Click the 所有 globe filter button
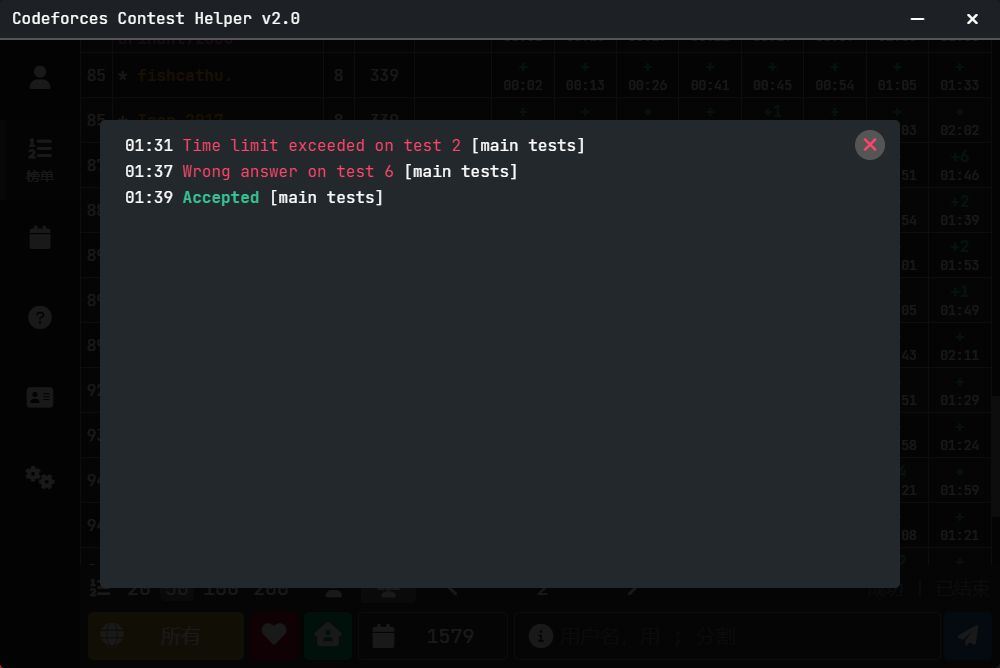1000x668 pixels. (x=166, y=635)
